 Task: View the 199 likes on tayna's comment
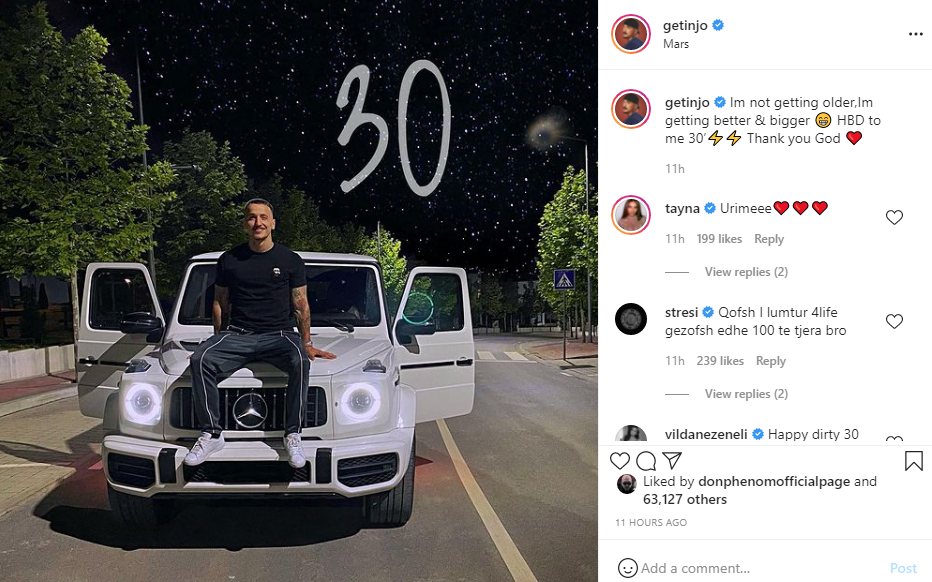(x=719, y=239)
